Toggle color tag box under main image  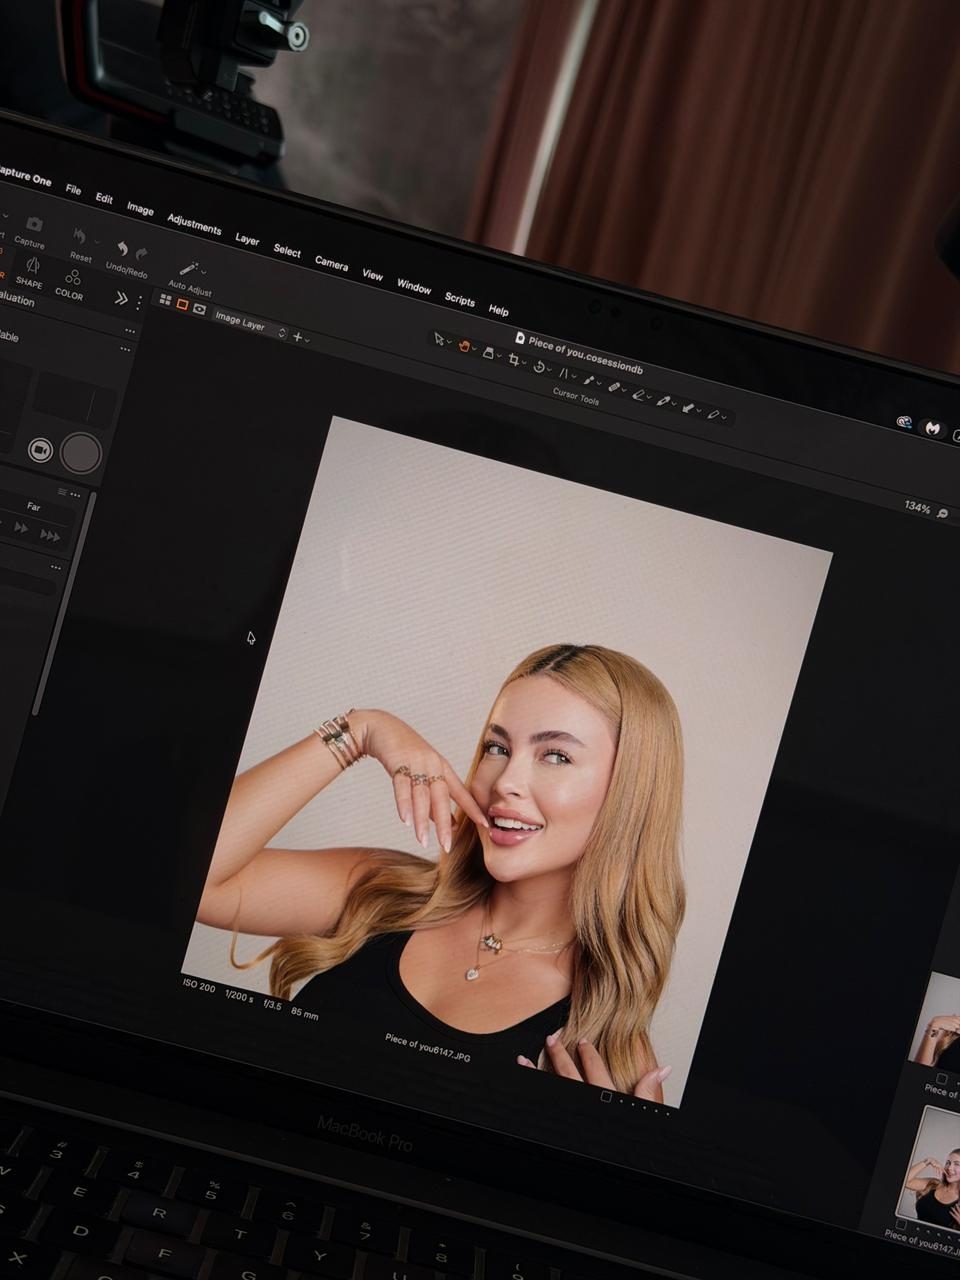point(606,1096)
